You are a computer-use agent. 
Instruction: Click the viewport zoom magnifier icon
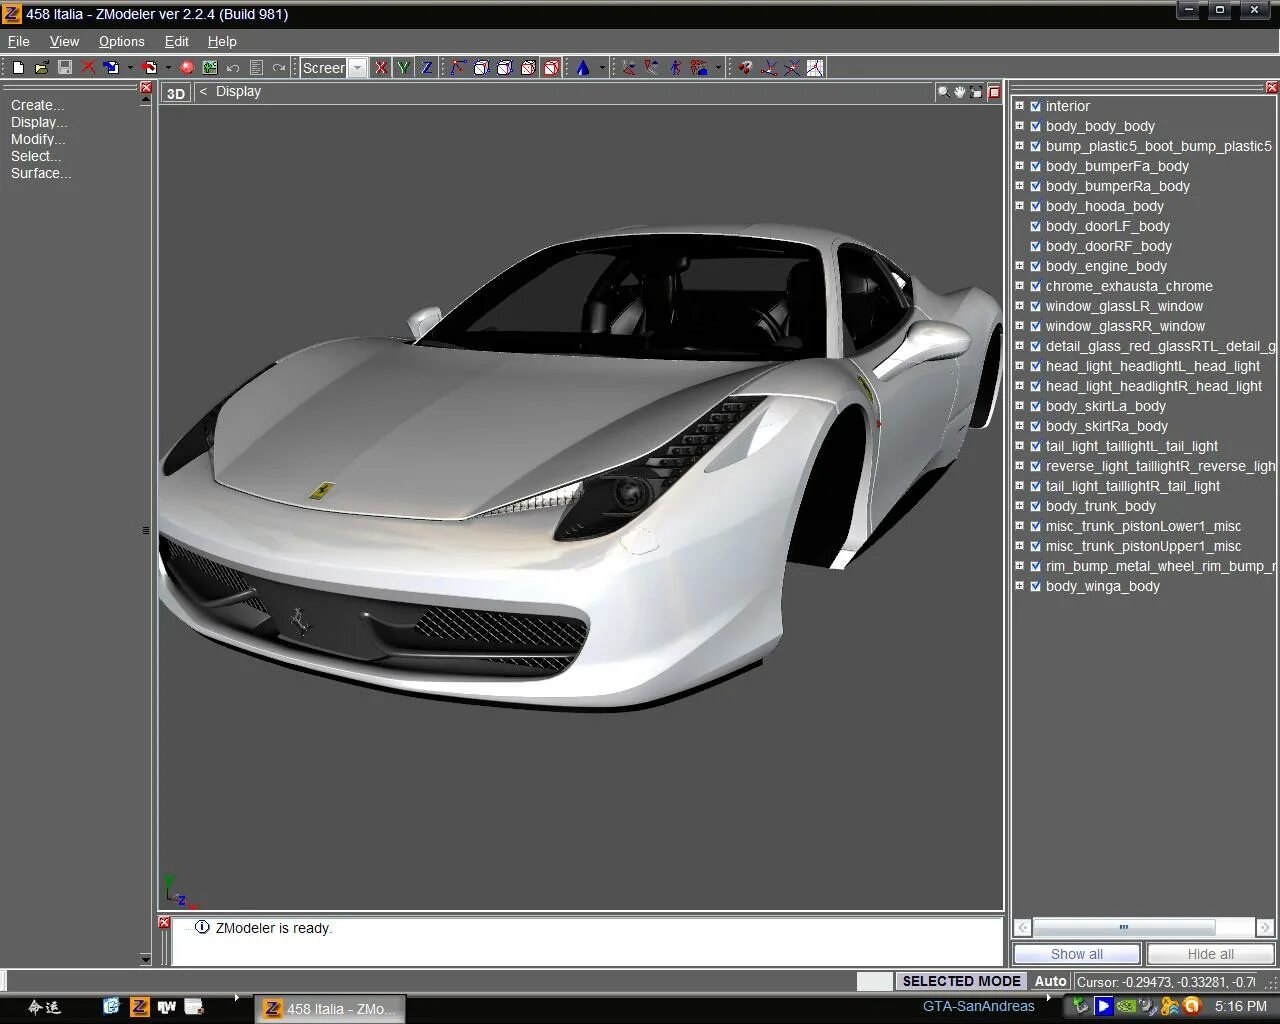click(x=943, y=92)
